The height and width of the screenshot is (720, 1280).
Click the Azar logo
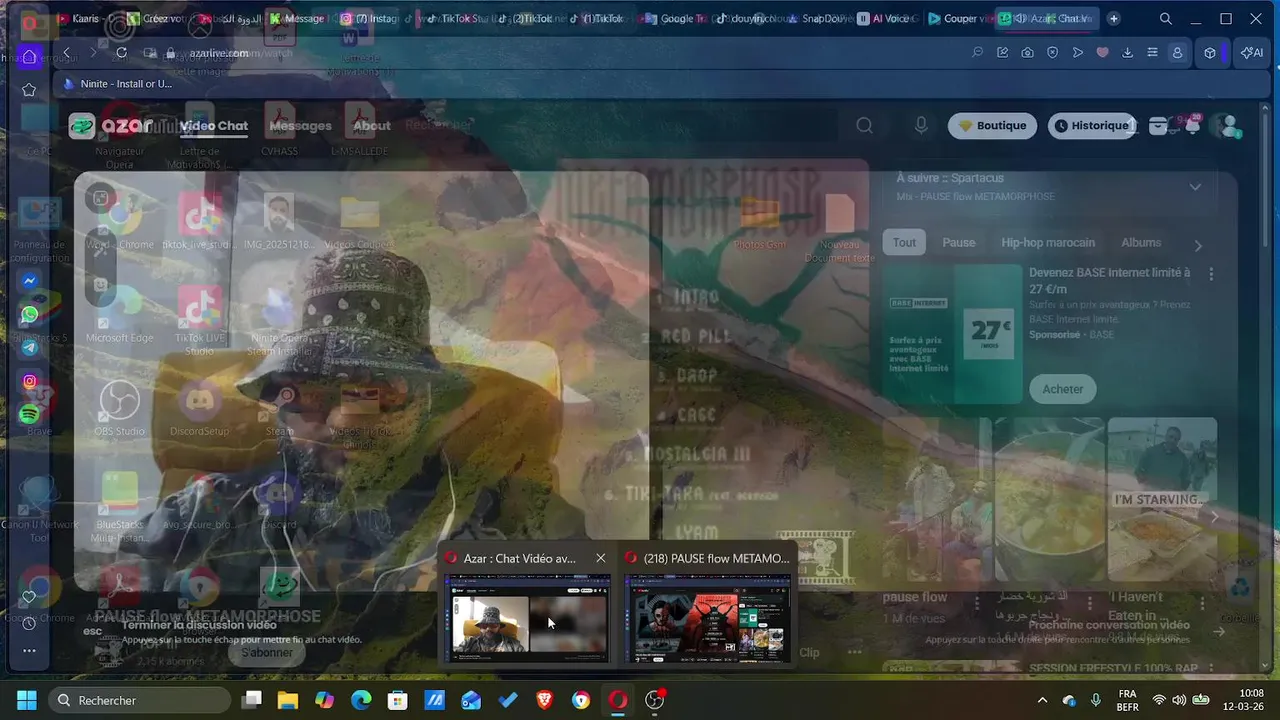point(110,126)
